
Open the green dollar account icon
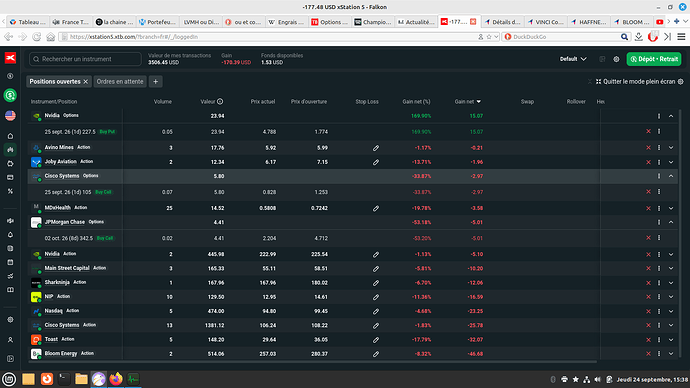(x=10, y=95)
